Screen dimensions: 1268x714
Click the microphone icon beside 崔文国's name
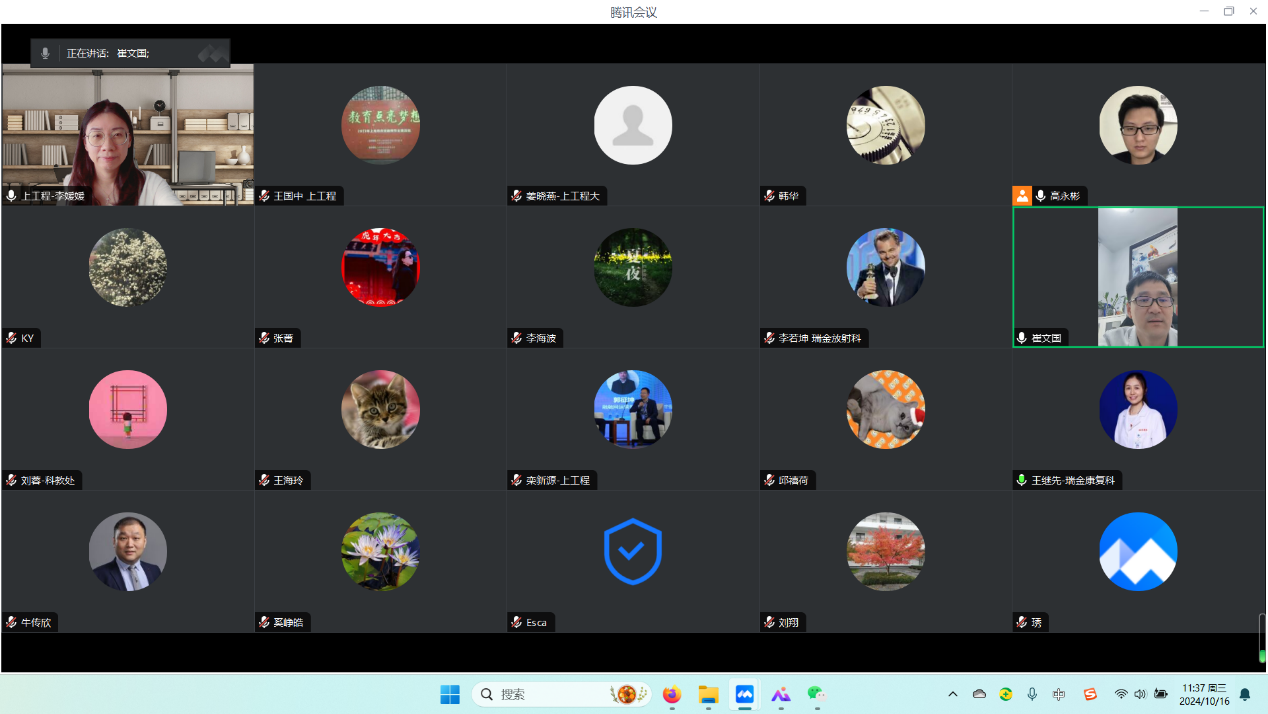[1022, 339]
